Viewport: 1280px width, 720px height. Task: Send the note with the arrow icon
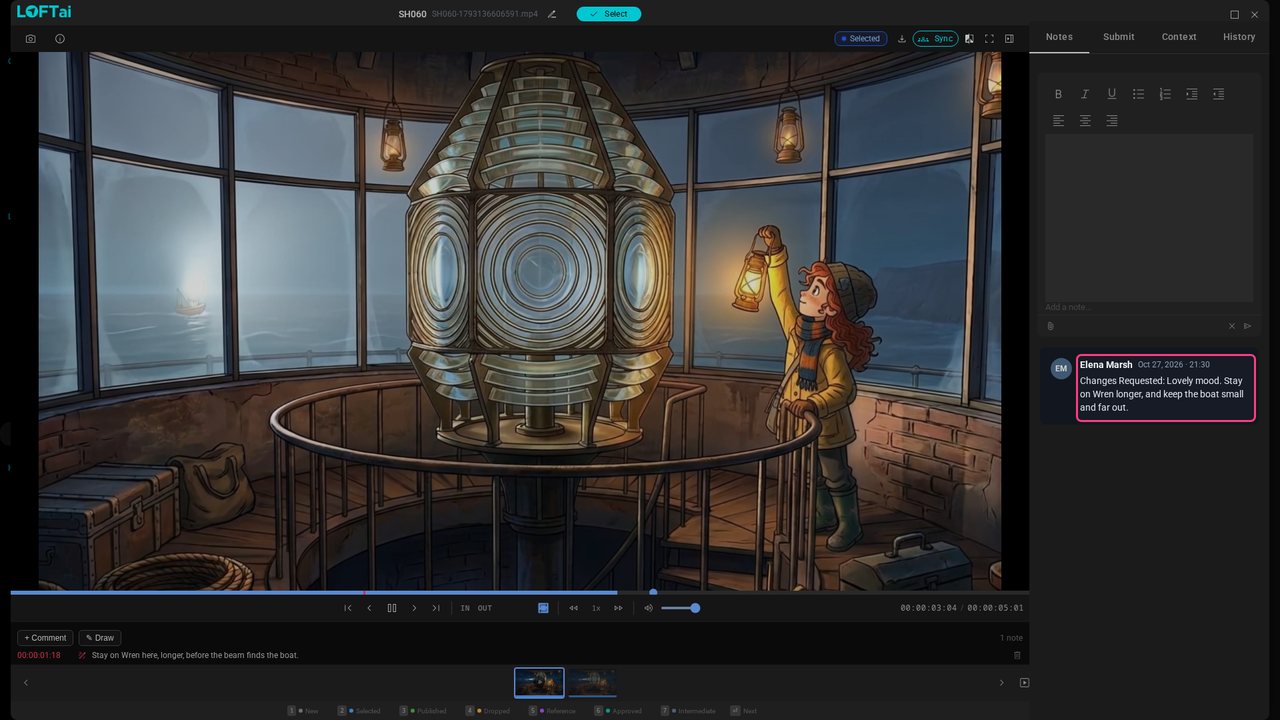(x=1247, y=326)
